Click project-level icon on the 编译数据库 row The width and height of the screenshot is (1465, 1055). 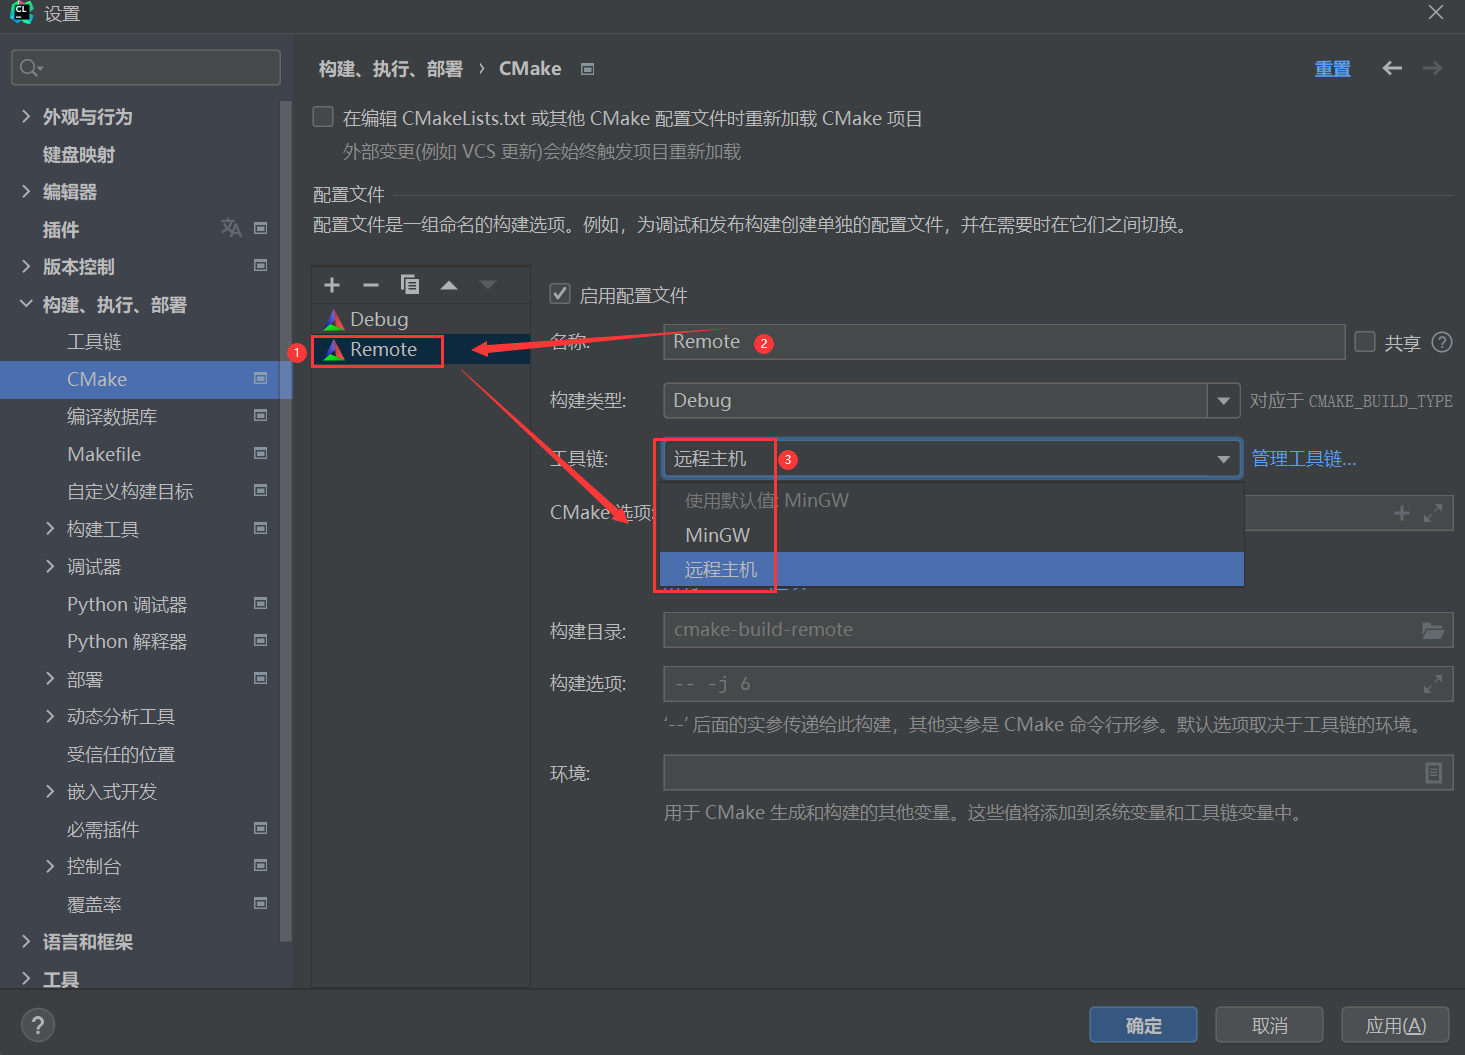(x=261, y=415)
